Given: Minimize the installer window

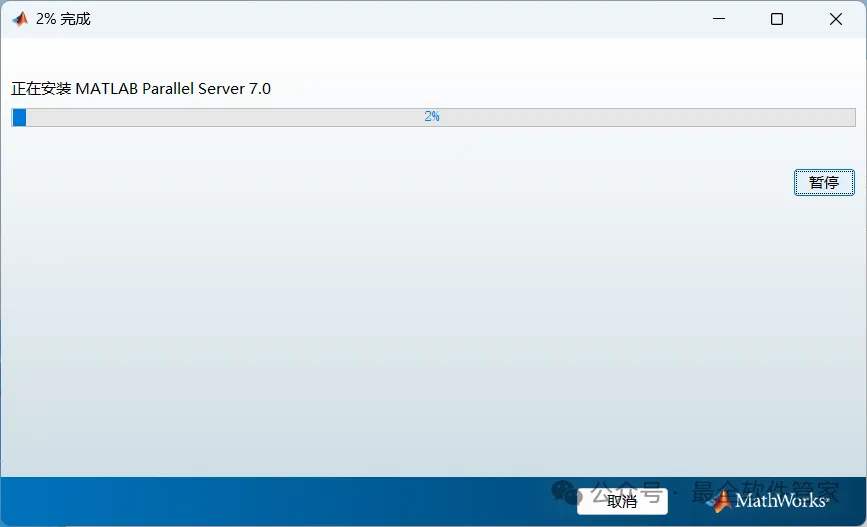Looking at the screenshot, I should pos(719,19).
